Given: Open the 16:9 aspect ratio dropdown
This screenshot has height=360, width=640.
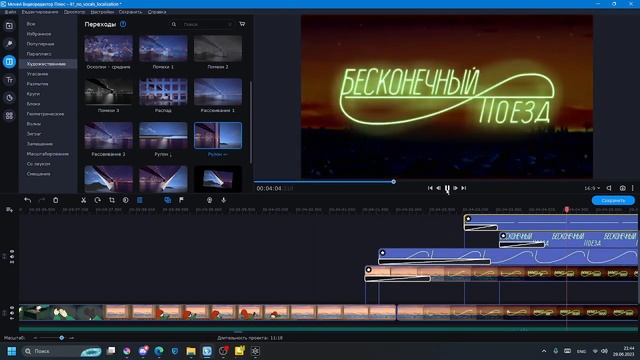Looking at the screenshot, I should [592, 188].
